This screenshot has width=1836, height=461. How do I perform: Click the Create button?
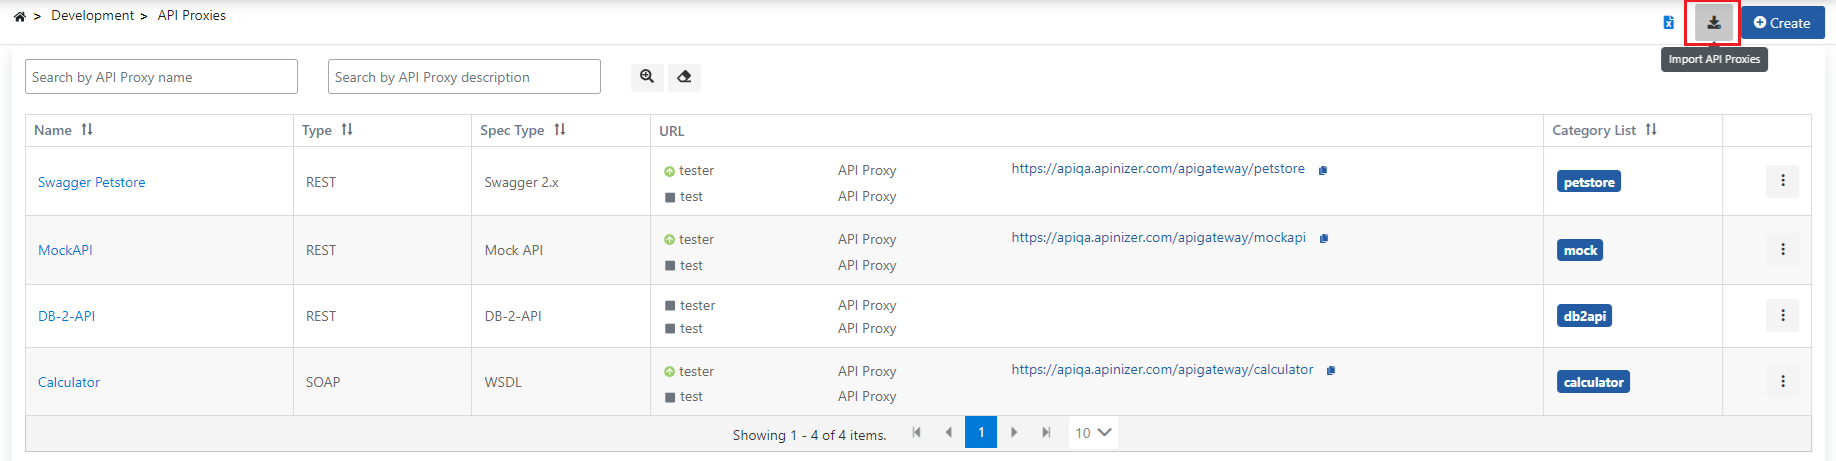pyautogui.click(x=1782, y=23)
